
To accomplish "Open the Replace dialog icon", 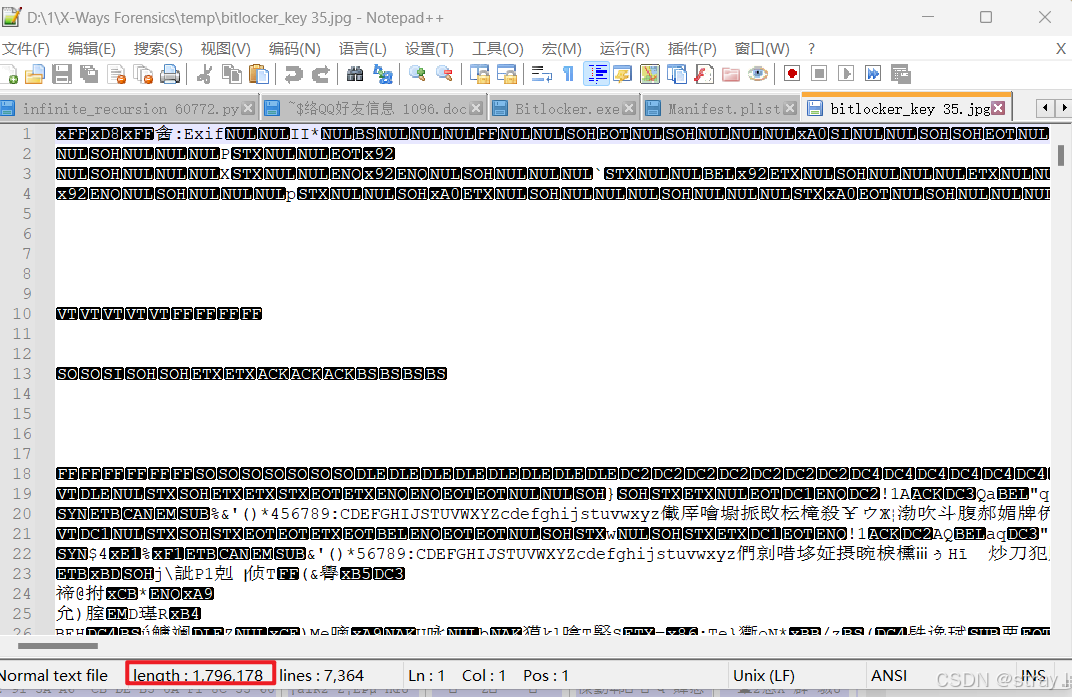I will tap(383, 74).
